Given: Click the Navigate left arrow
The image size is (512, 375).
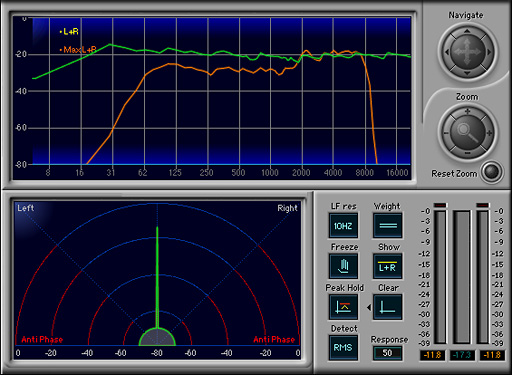Looking at the screenshot, I should (x=447, y=52).
